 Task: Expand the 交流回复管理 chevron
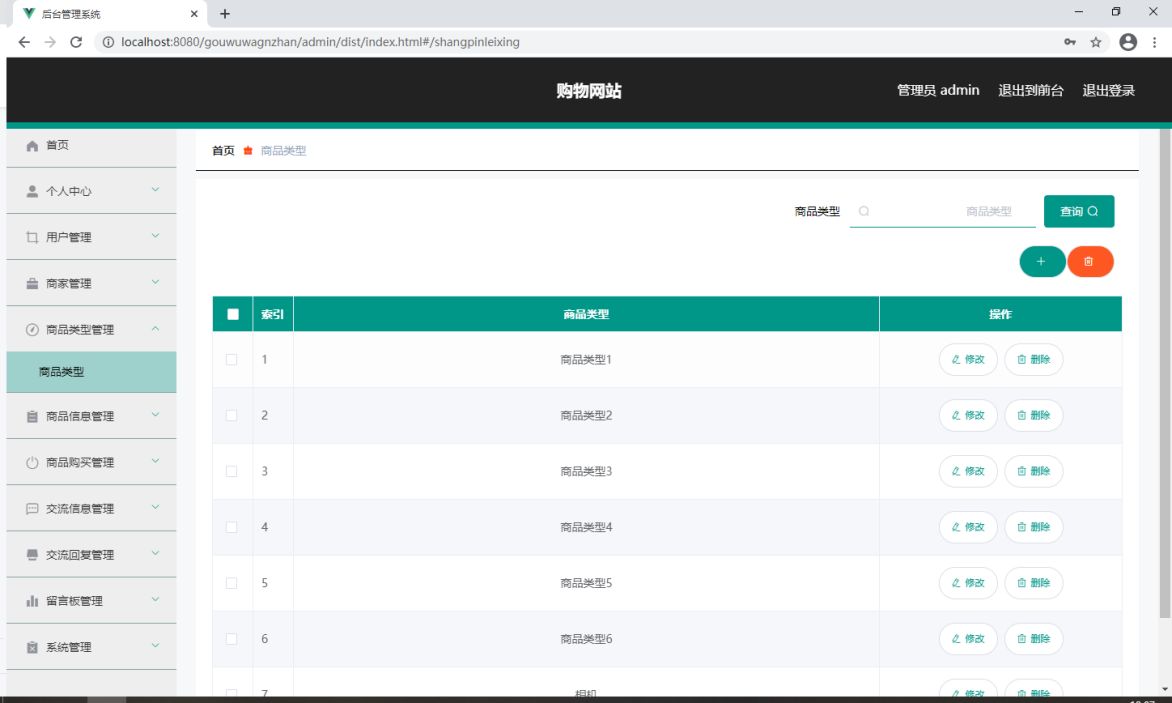155,554
